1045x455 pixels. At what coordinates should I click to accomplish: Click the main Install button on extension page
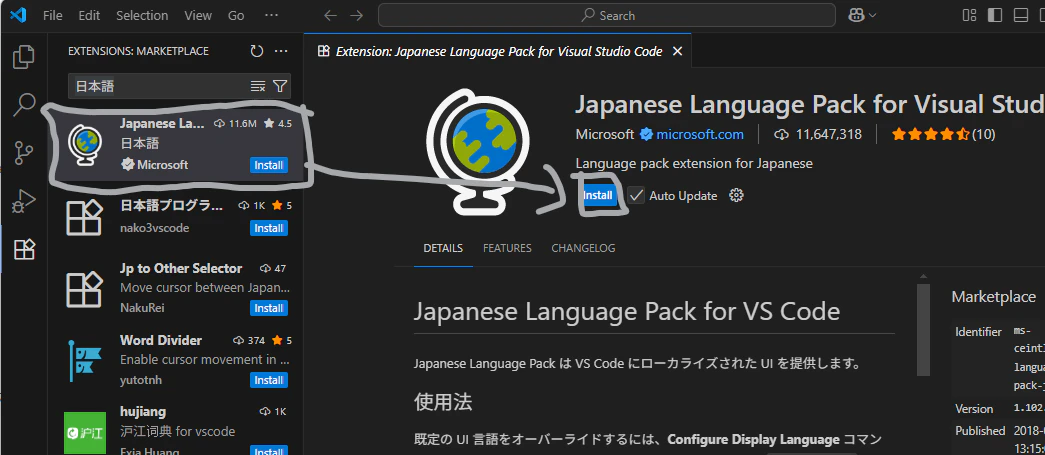click(x=597, y=195)
